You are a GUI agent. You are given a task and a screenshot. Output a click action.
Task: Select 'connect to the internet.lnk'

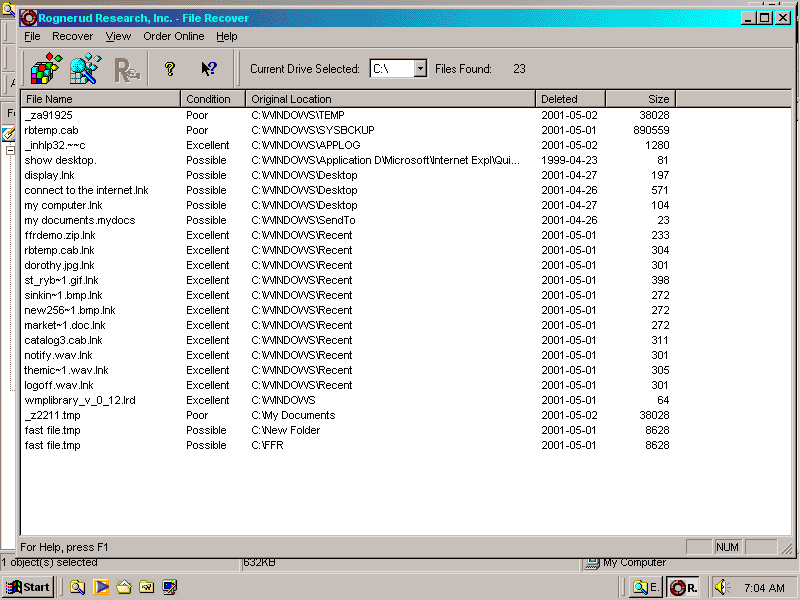point(86,190)
